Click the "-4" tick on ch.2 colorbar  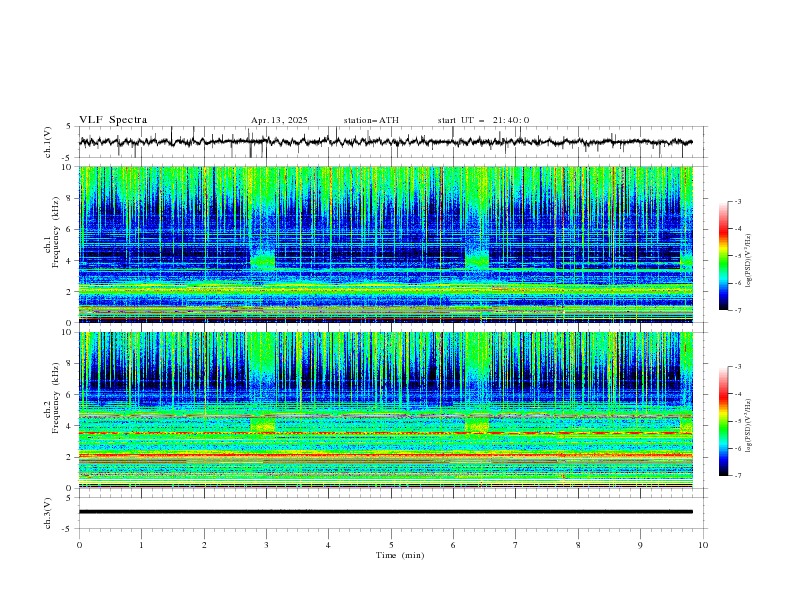point(737,394)
